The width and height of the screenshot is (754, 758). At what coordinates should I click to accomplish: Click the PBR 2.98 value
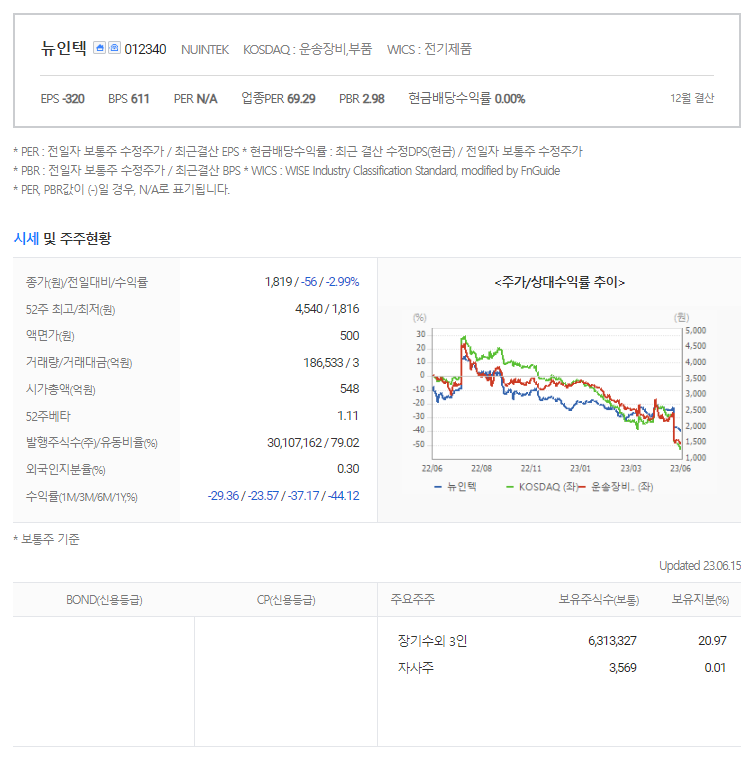(x=362, y=99)
